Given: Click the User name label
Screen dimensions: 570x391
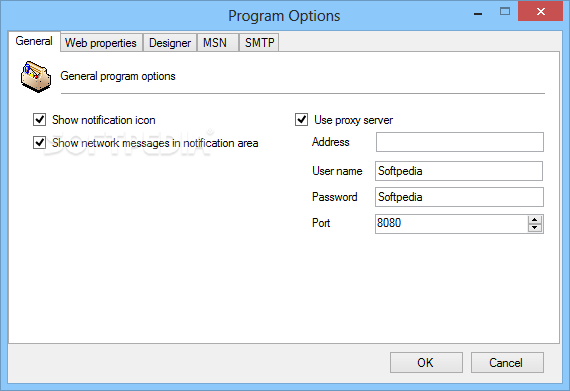Looking at the screenshot, I should [x=337, y=171].
